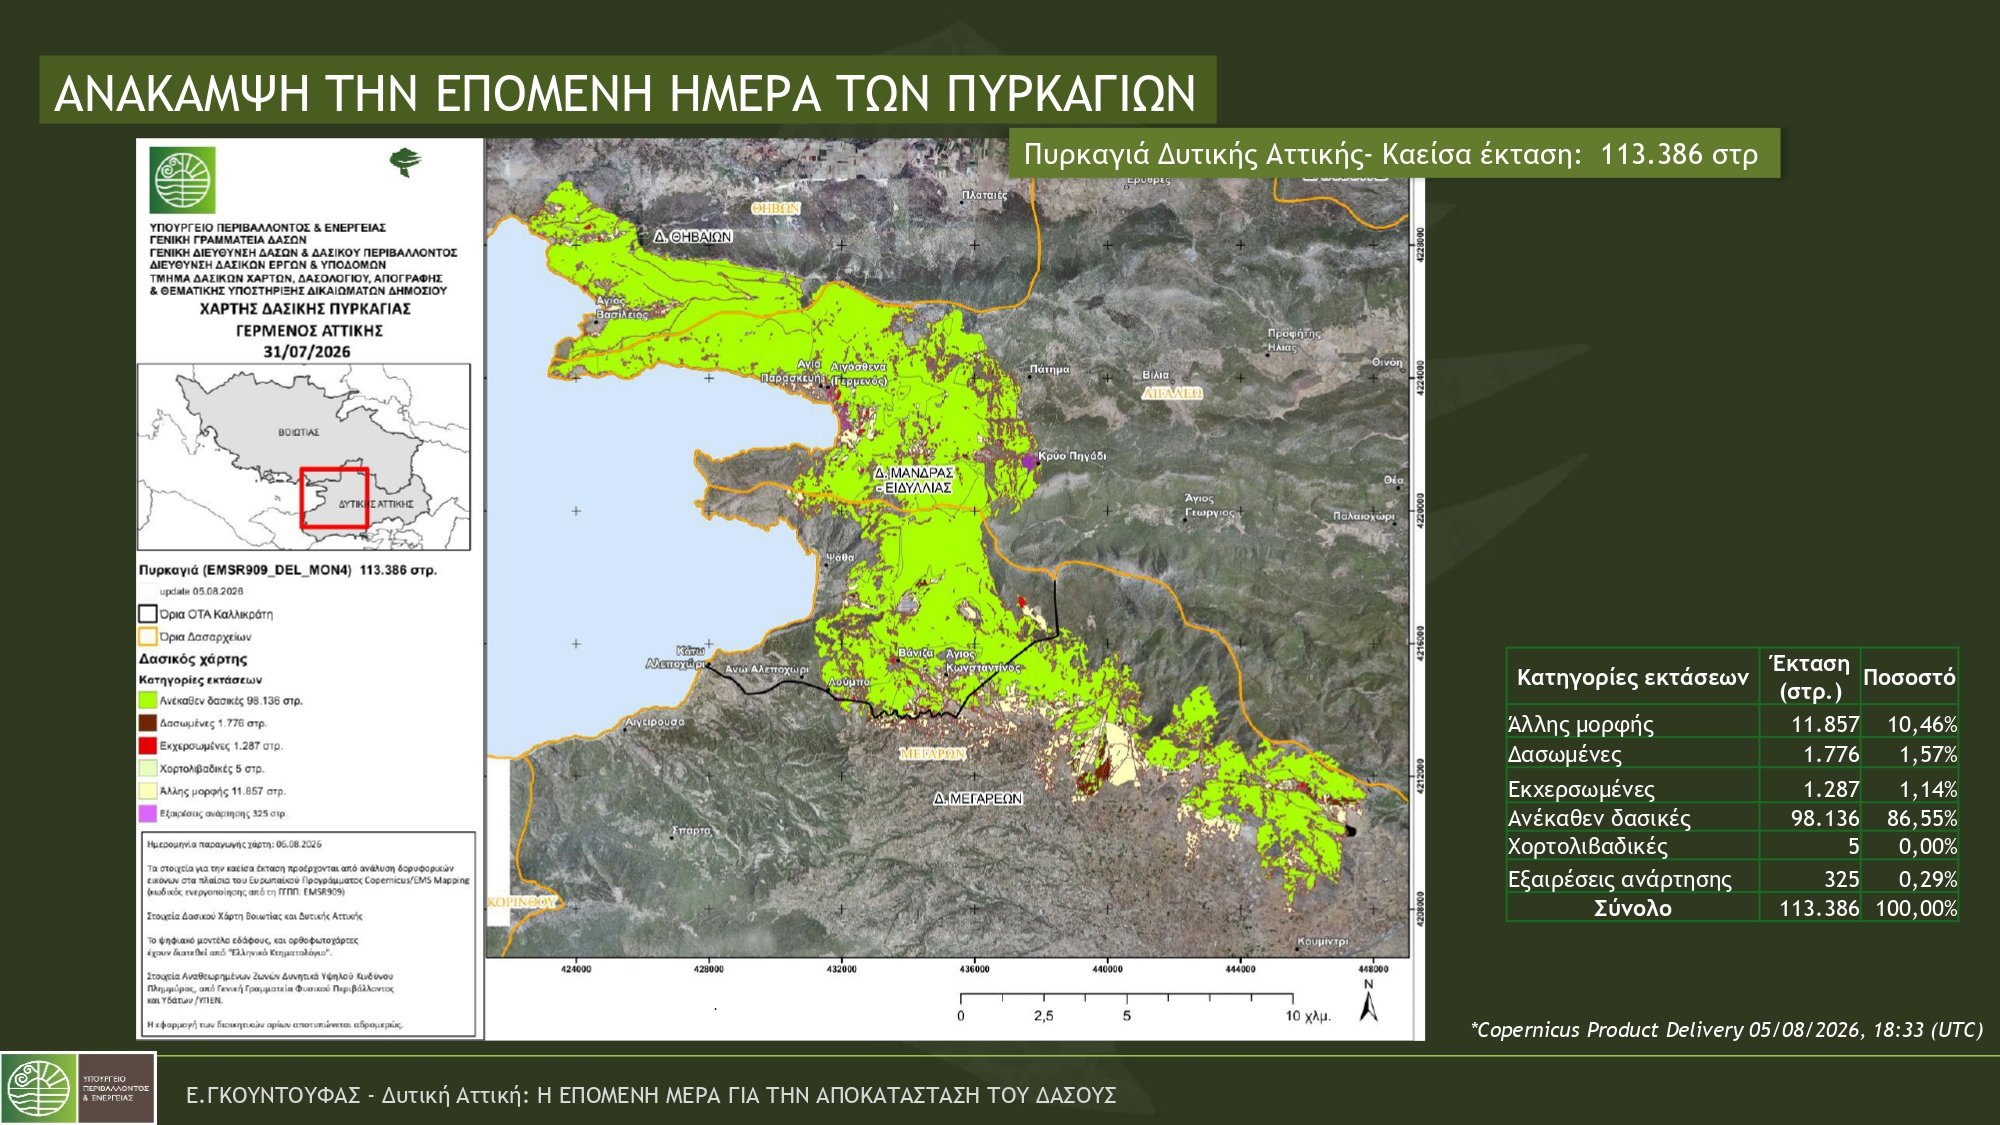Click the Ποσοστό column header

point(1909,677)
